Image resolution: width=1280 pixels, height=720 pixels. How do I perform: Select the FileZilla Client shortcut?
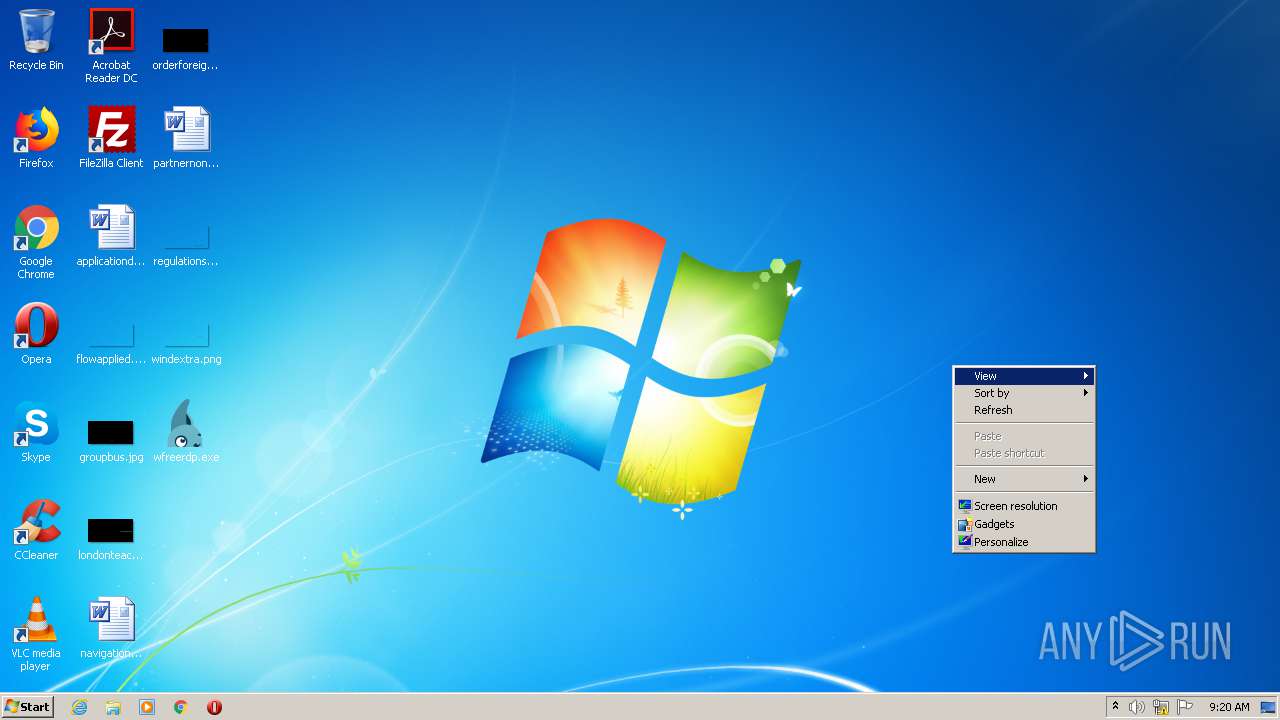pos(111,138)
